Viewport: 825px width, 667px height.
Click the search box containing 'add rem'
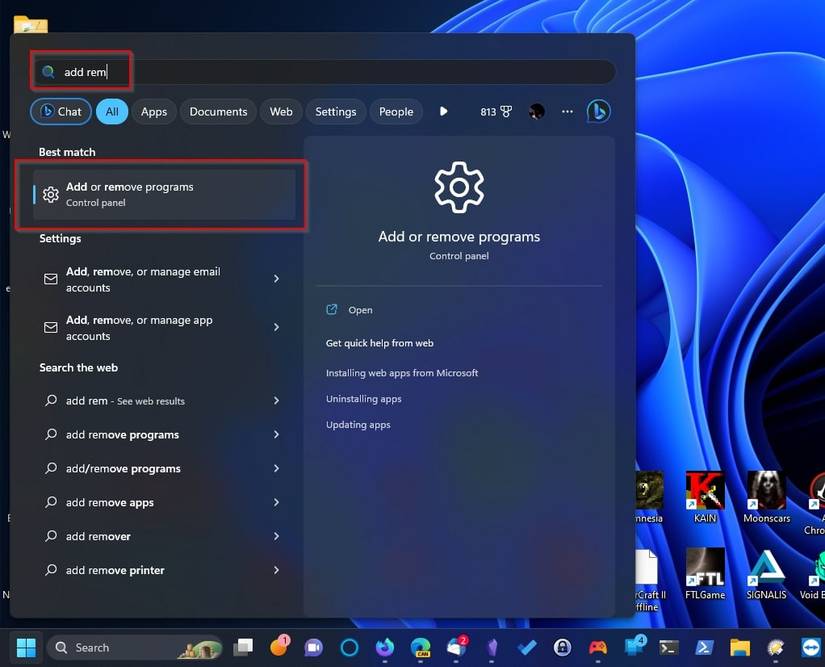pyautogui.click(x=325, y=72)
